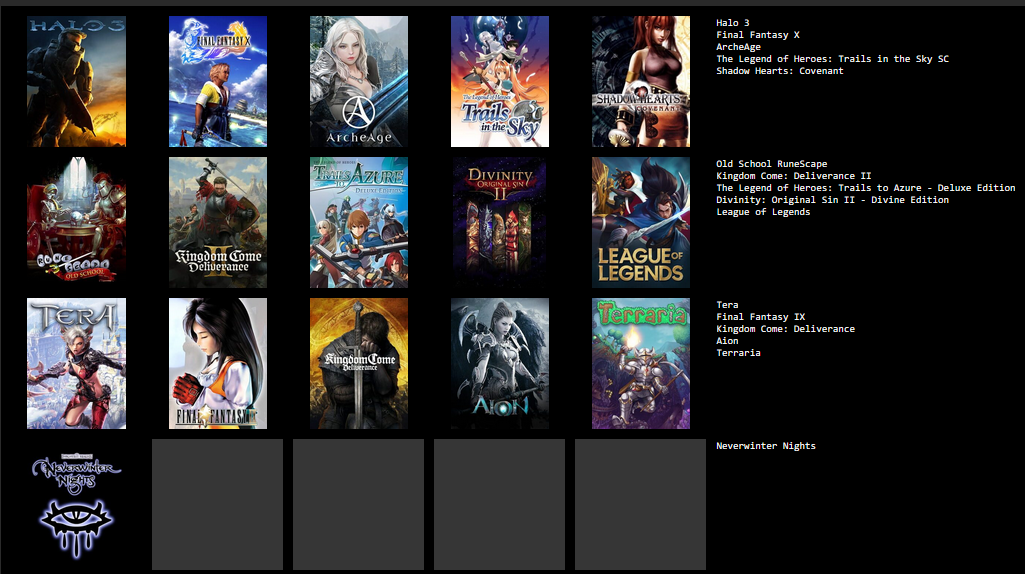
Task: Open the League of Legends cover
Action: point(641,222)
